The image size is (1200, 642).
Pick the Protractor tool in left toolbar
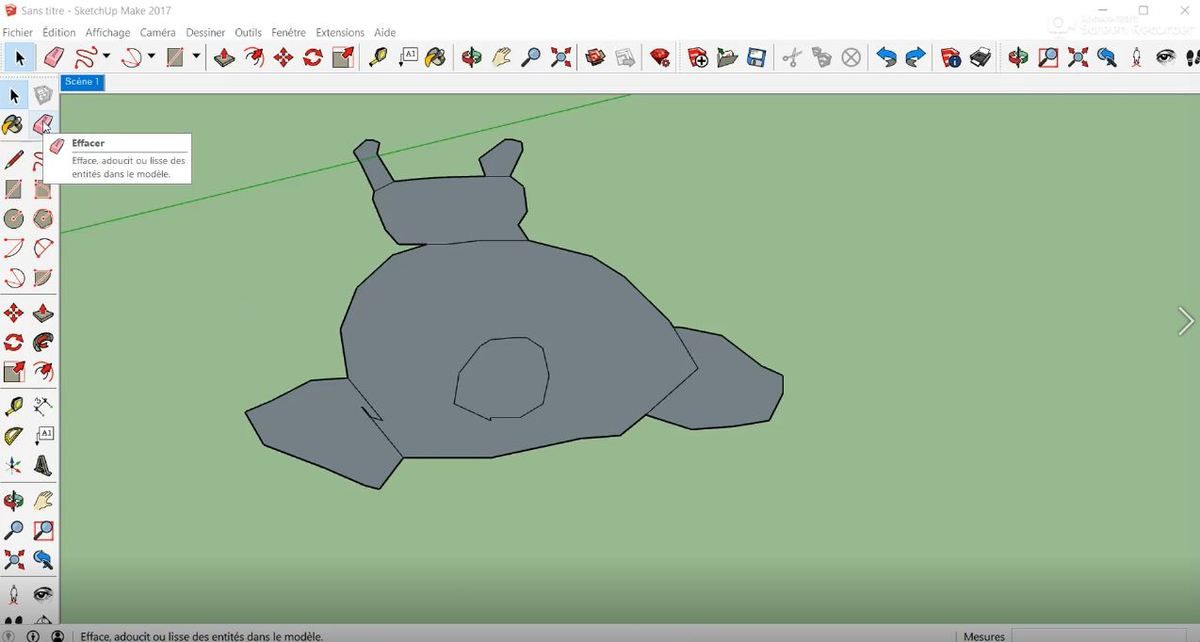click(14, 435)
